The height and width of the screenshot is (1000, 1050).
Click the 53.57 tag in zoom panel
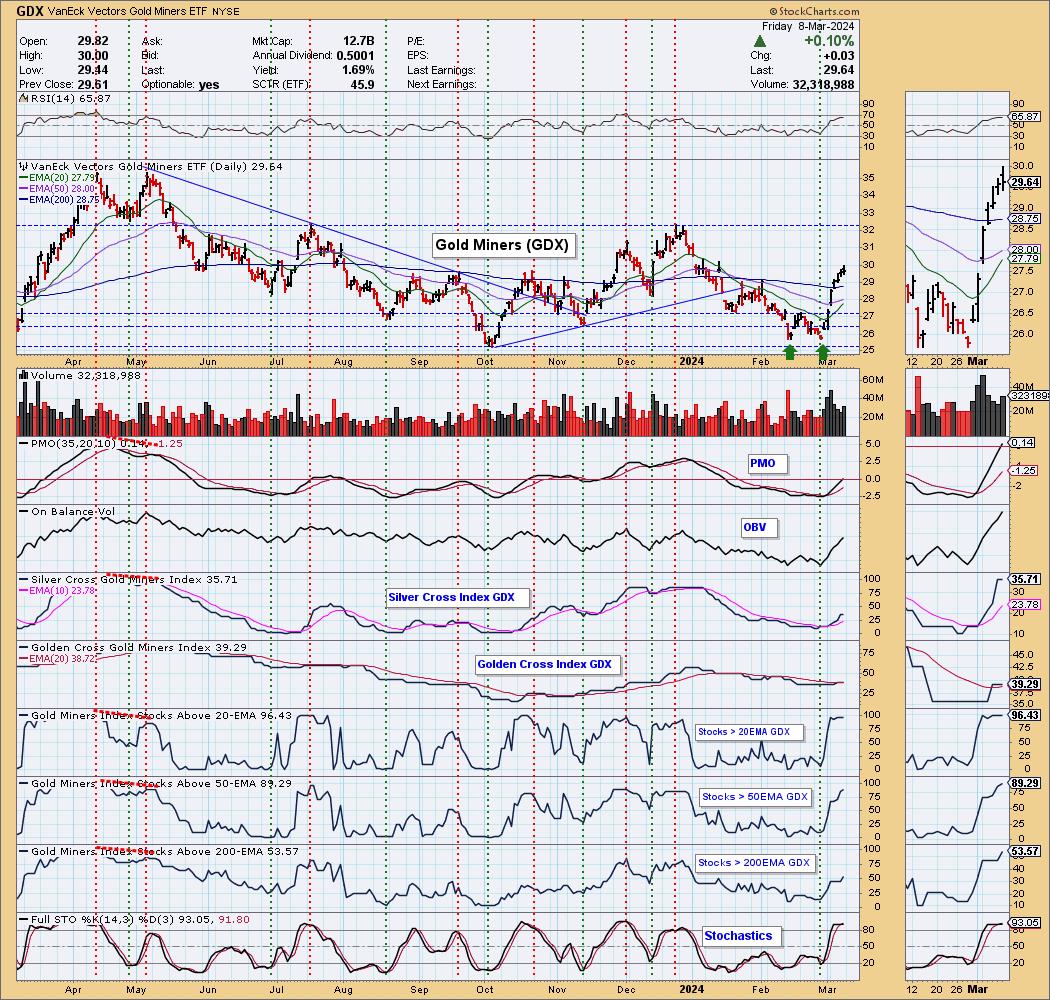tap(1025, 852)
